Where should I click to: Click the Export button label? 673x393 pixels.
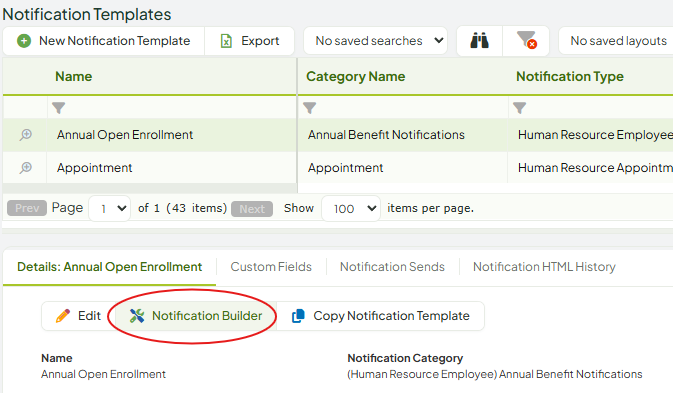tap(260, 41)
